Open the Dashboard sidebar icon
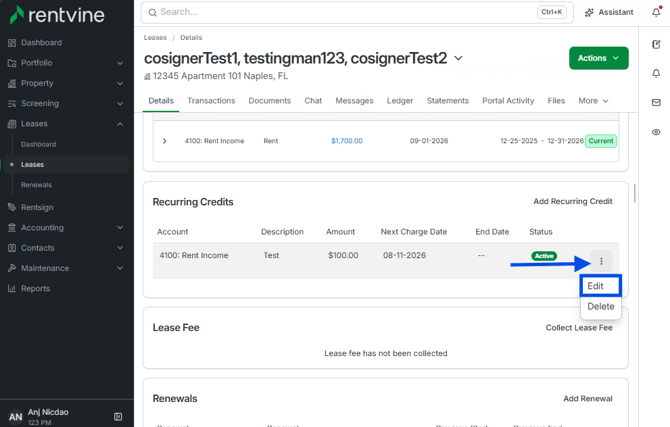The height and width of the screenshot is (427, 670). tap(12, 43)
